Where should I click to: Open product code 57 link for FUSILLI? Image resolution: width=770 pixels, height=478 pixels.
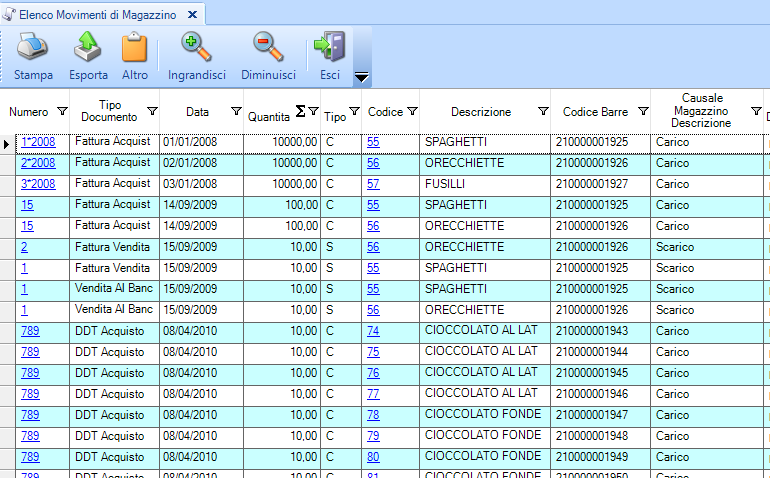[x=373, y=184]
